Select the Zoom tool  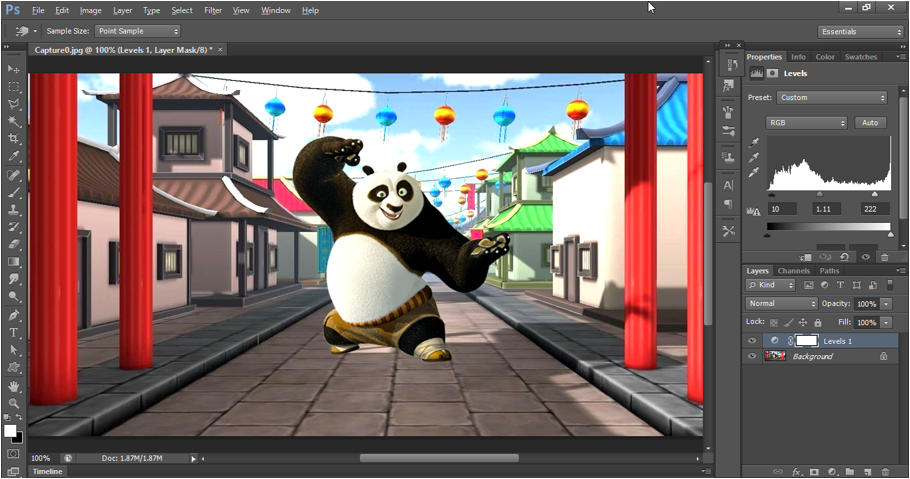point(13,404)
